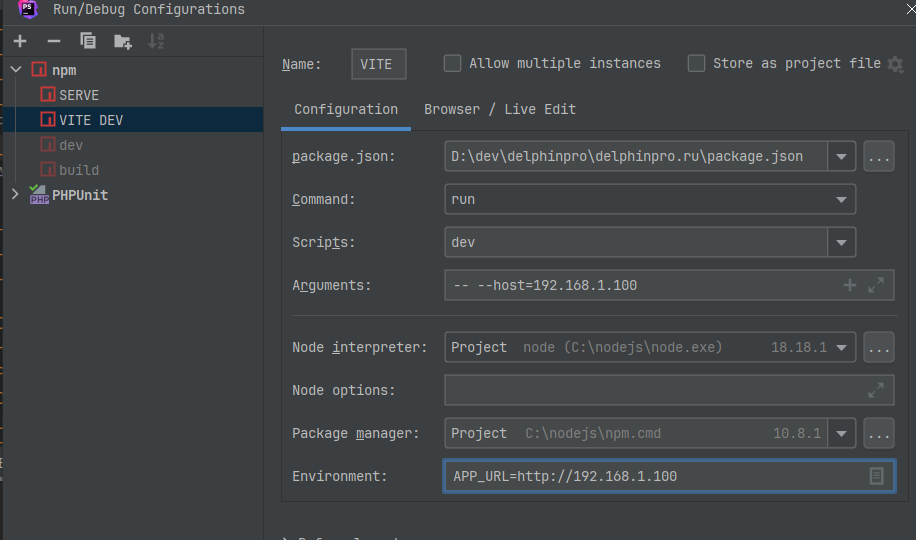
Task: Click the Name input field
Action: tap(379, 64)
